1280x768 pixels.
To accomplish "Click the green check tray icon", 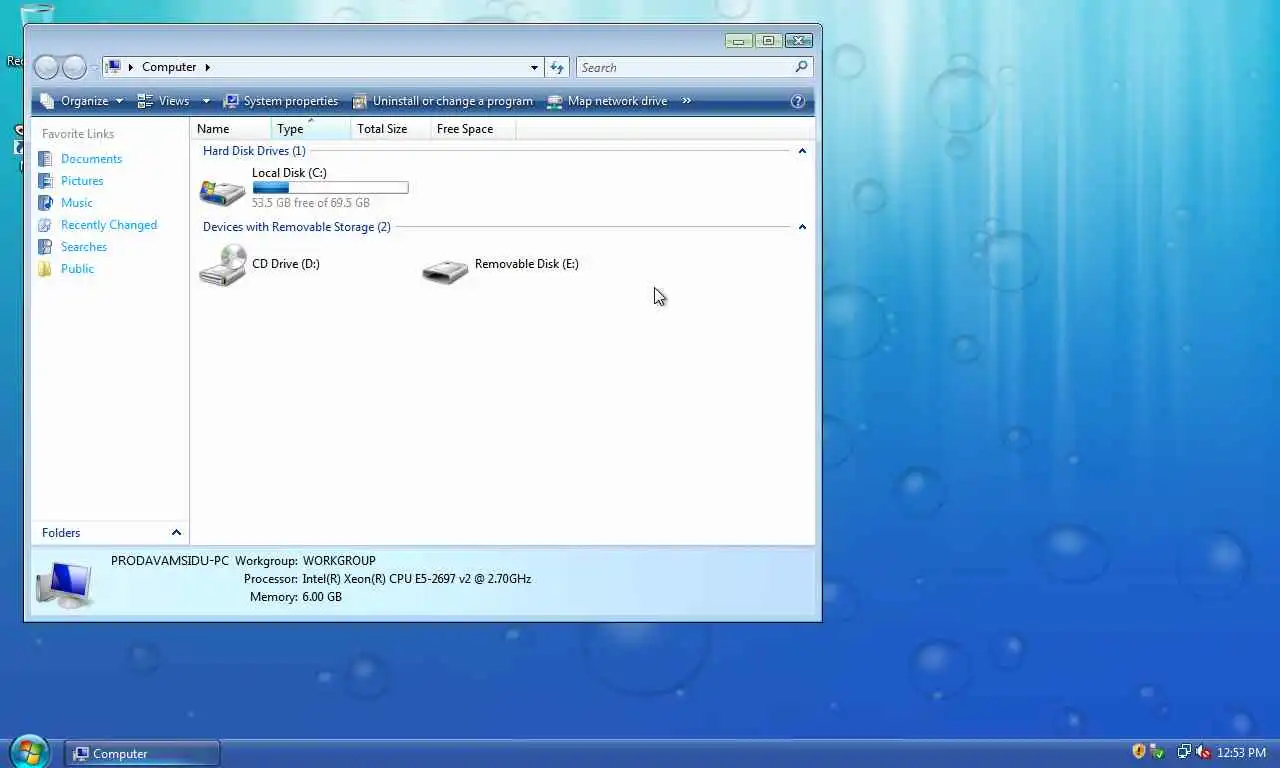I will click(1157, 752).
